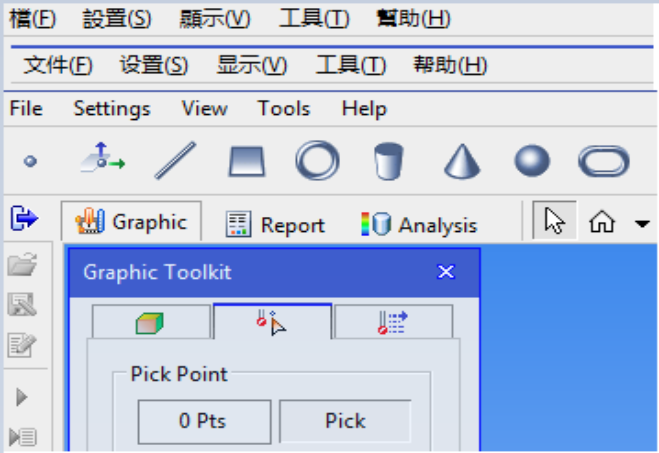Expand the dropdown arrow beside the home icon
Viewport: 659px width, 453px height.
tap(642, 224)
